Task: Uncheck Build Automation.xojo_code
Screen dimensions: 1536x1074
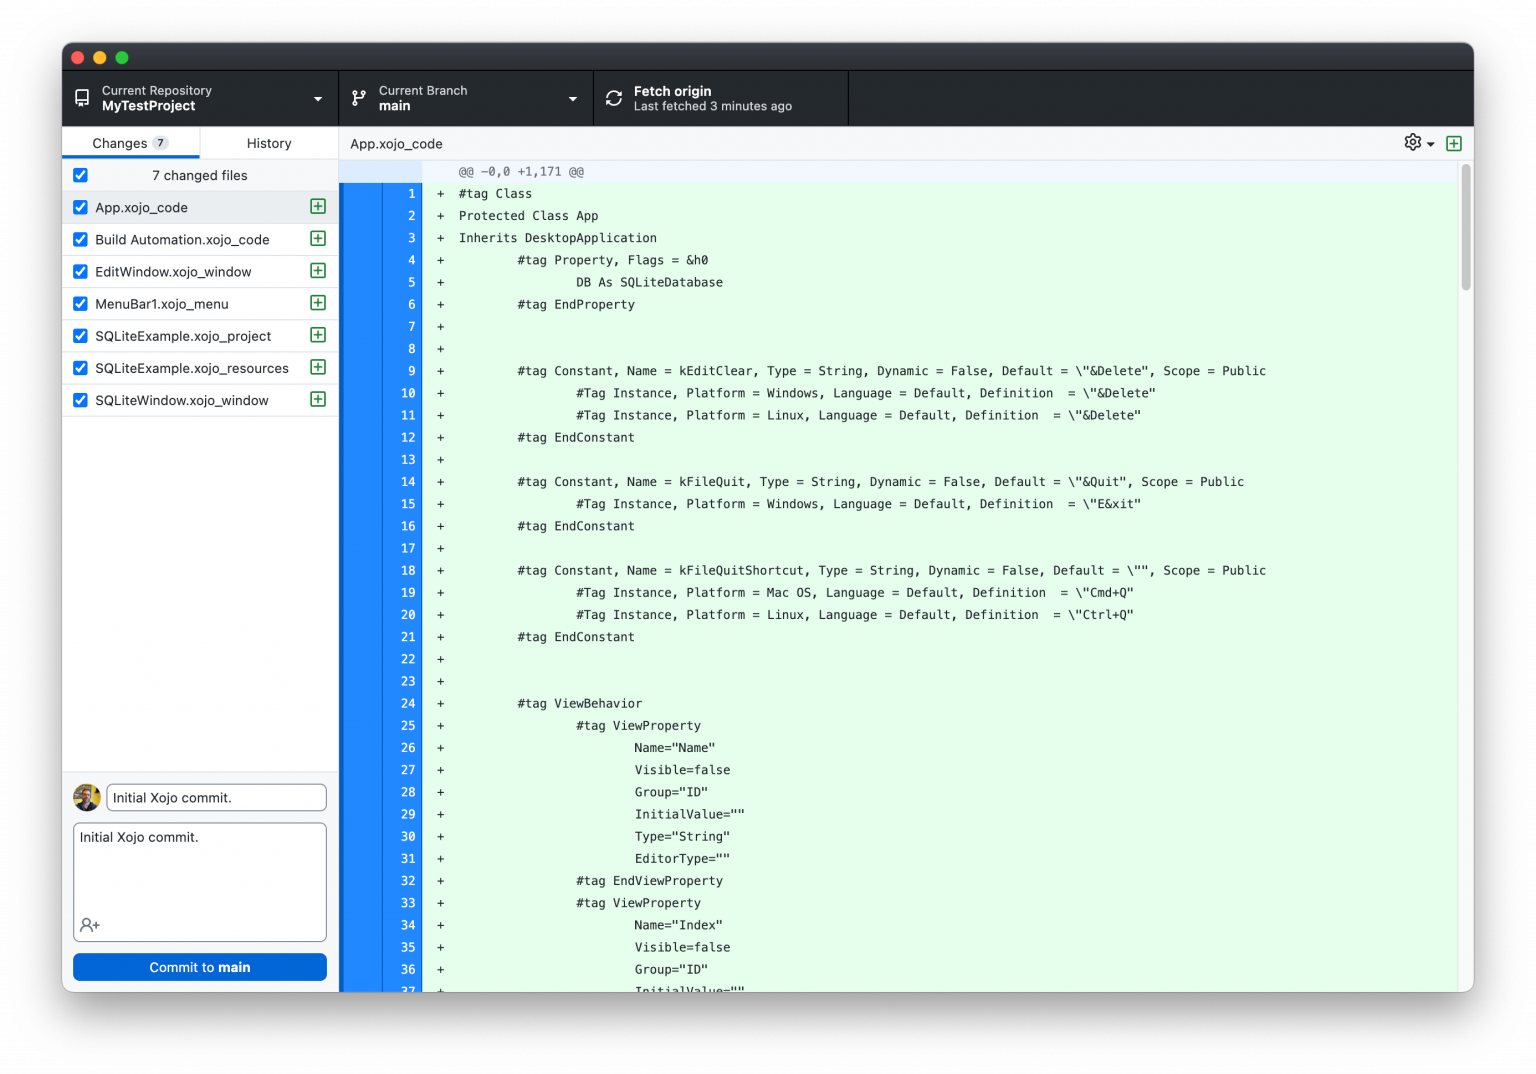Action: click(x=80, y=239)
